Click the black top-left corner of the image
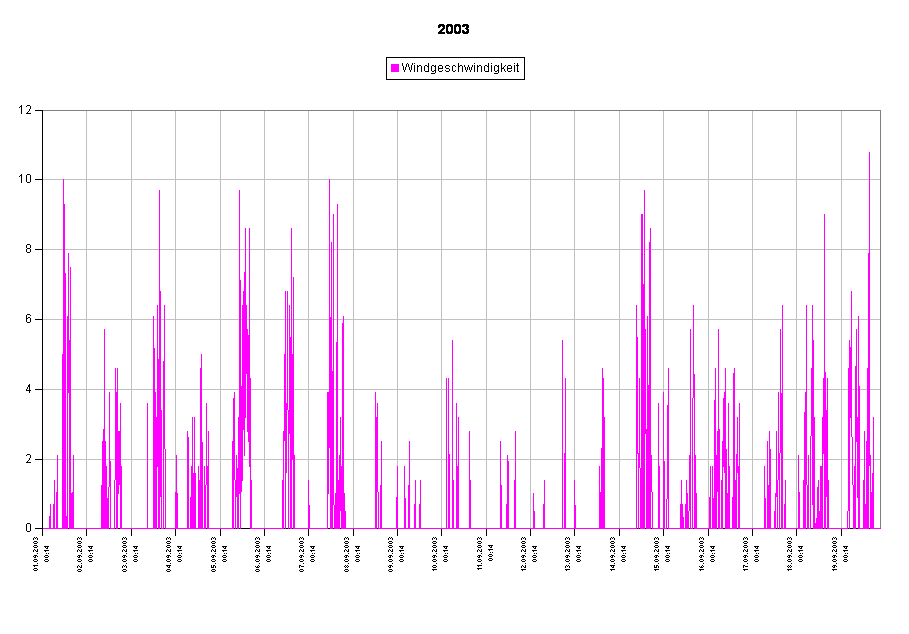The image size is (909, 634). (x=5, y=5)
